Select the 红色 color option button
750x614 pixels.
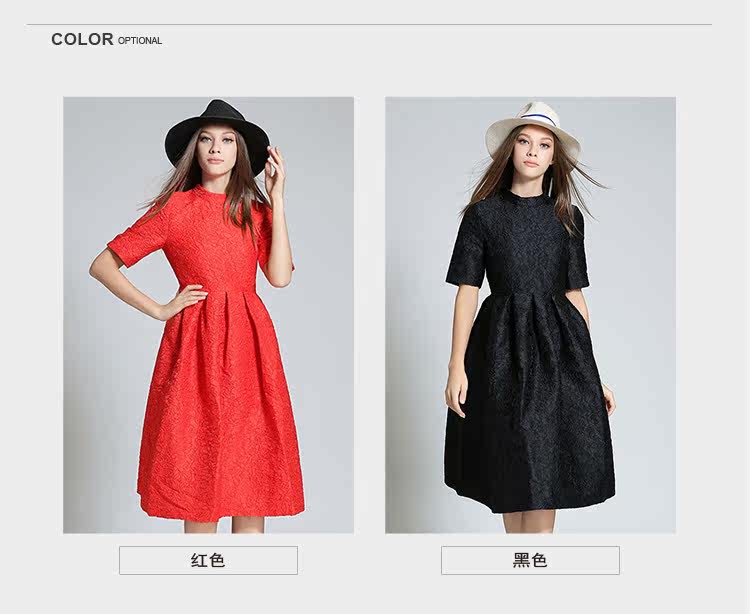tap(208, 560)
